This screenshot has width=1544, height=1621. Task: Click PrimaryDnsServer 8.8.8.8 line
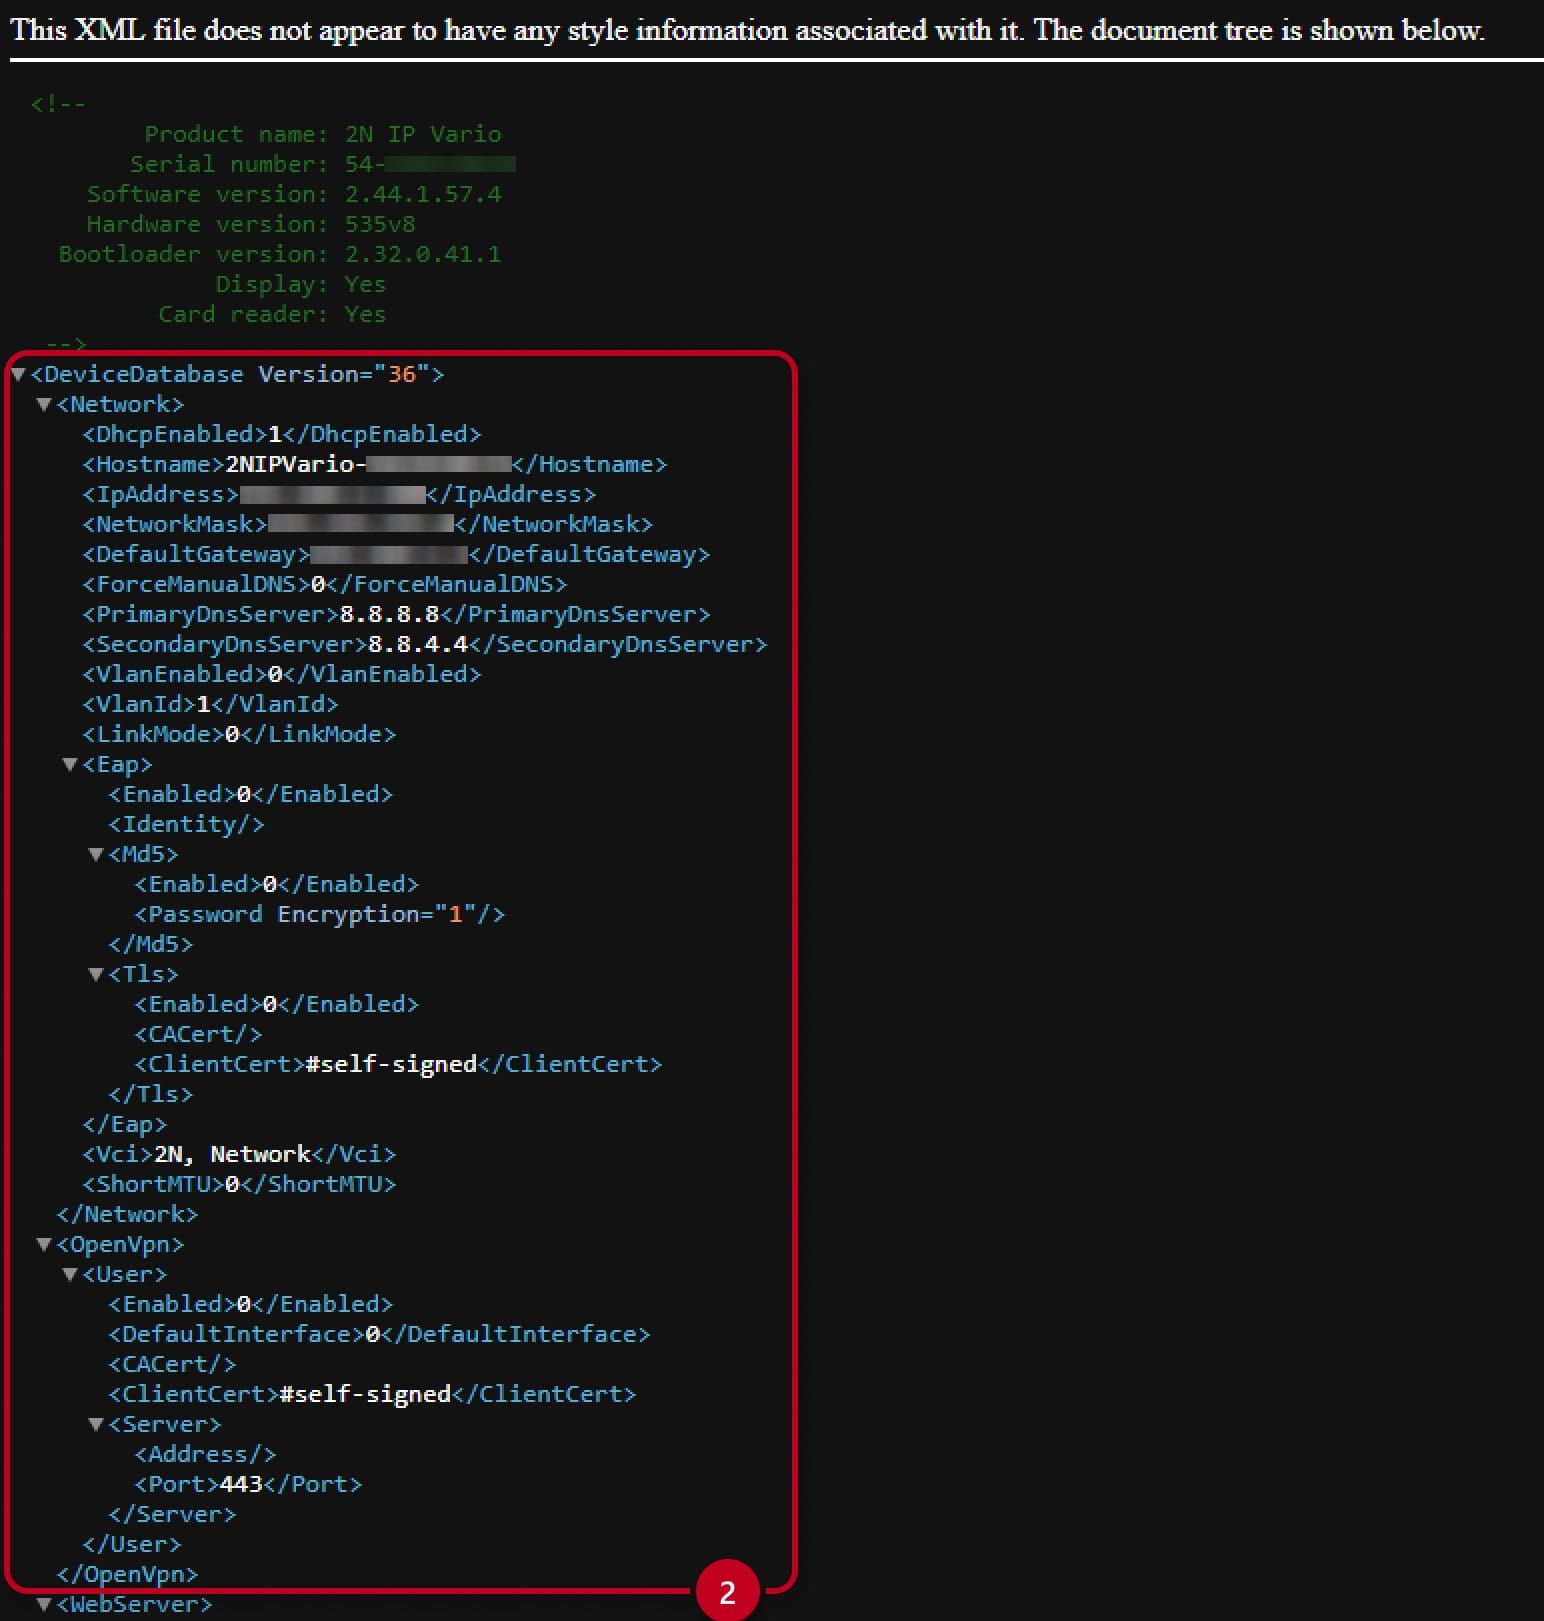tap(396, 614)
